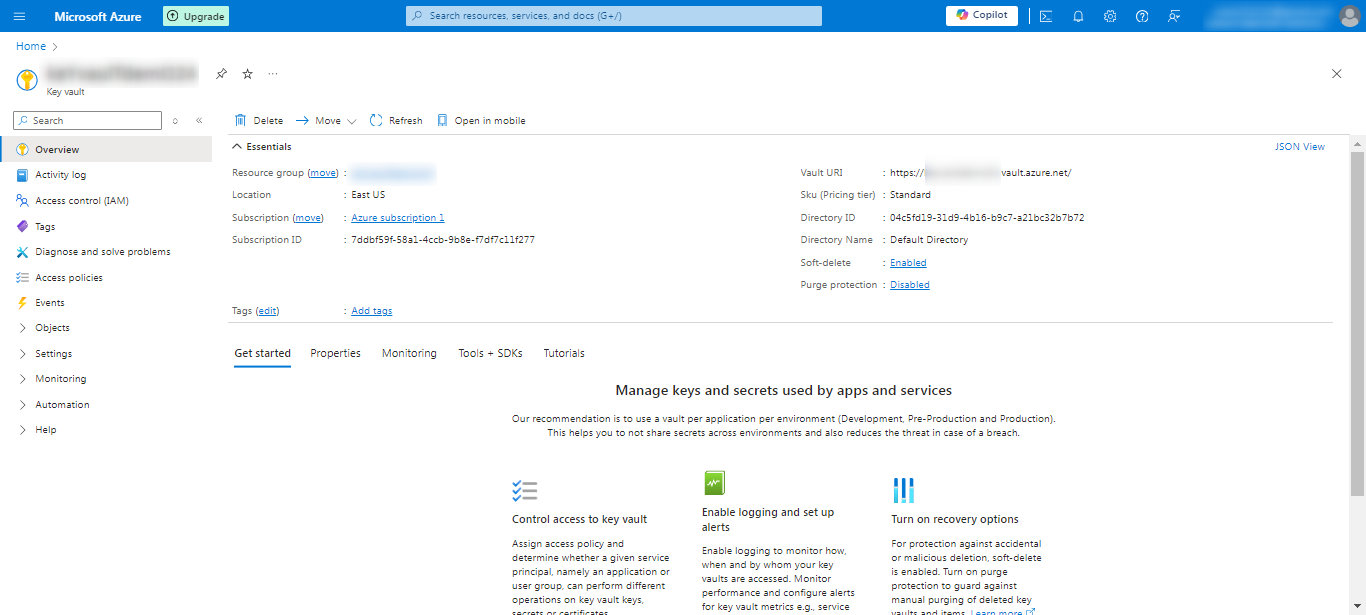The width and height of the screenshot is (1366, 615).
Task: Open the feedback icon in header
Action: (1174, 16)
